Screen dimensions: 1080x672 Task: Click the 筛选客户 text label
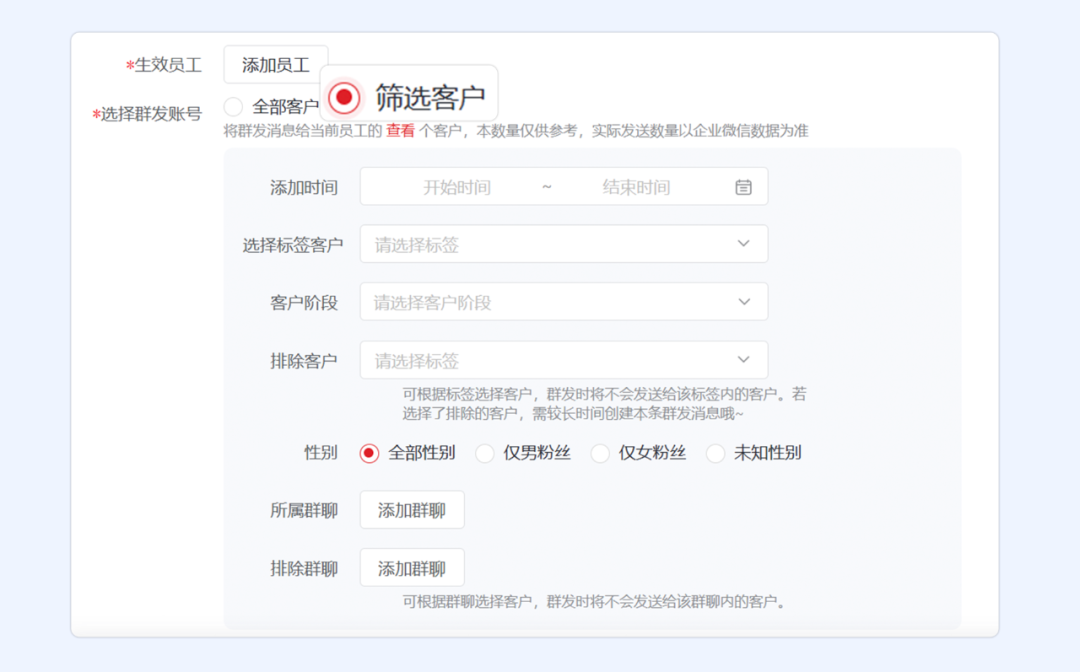coord(430,97)
